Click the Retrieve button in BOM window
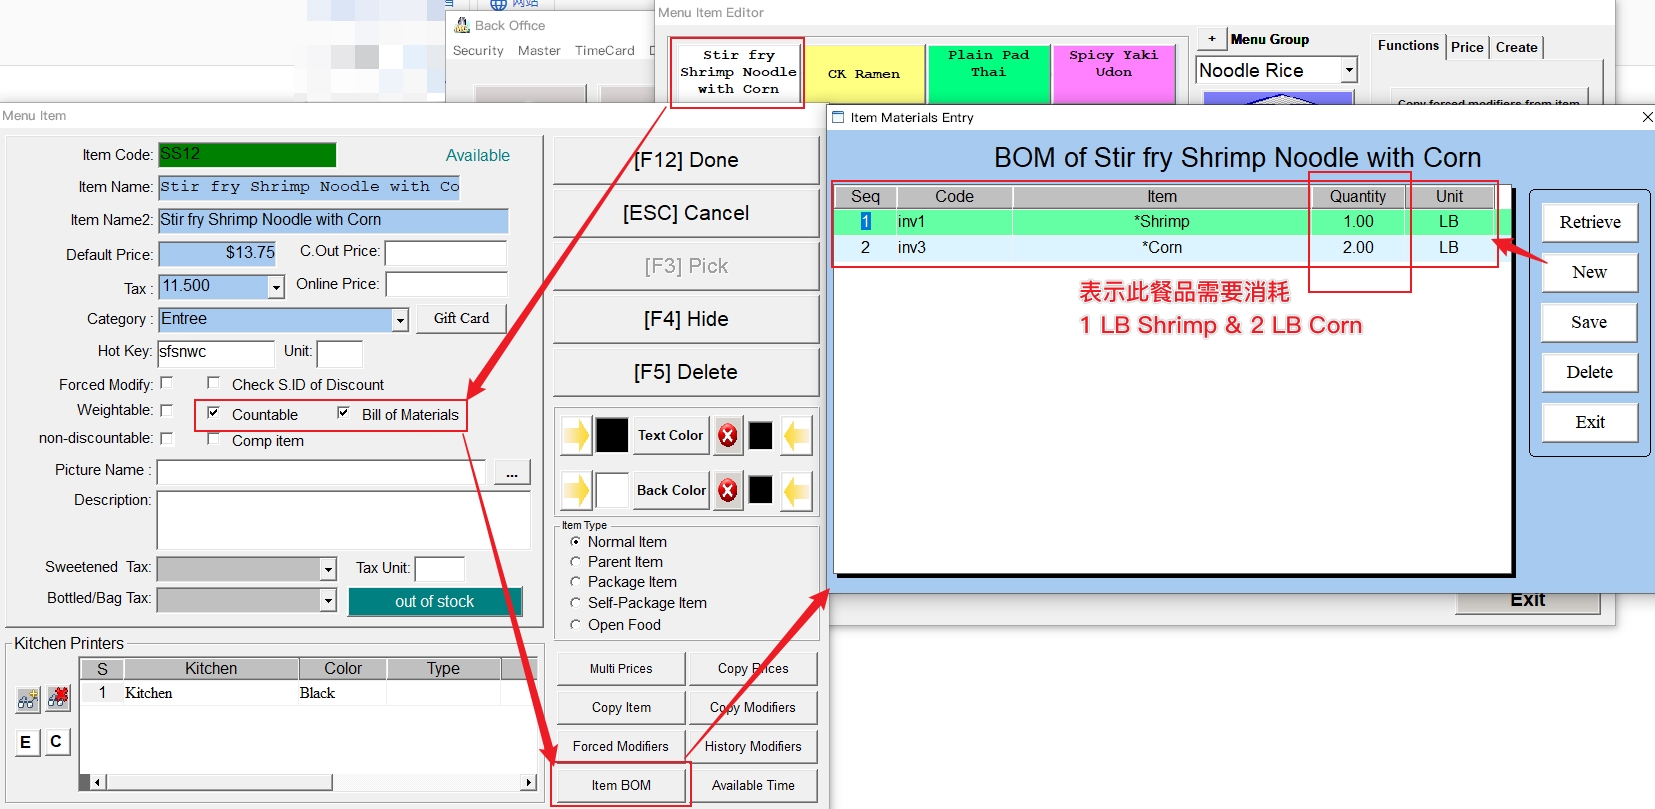The height and width of the screenshot is (809, 1655). coord(1590,222)
